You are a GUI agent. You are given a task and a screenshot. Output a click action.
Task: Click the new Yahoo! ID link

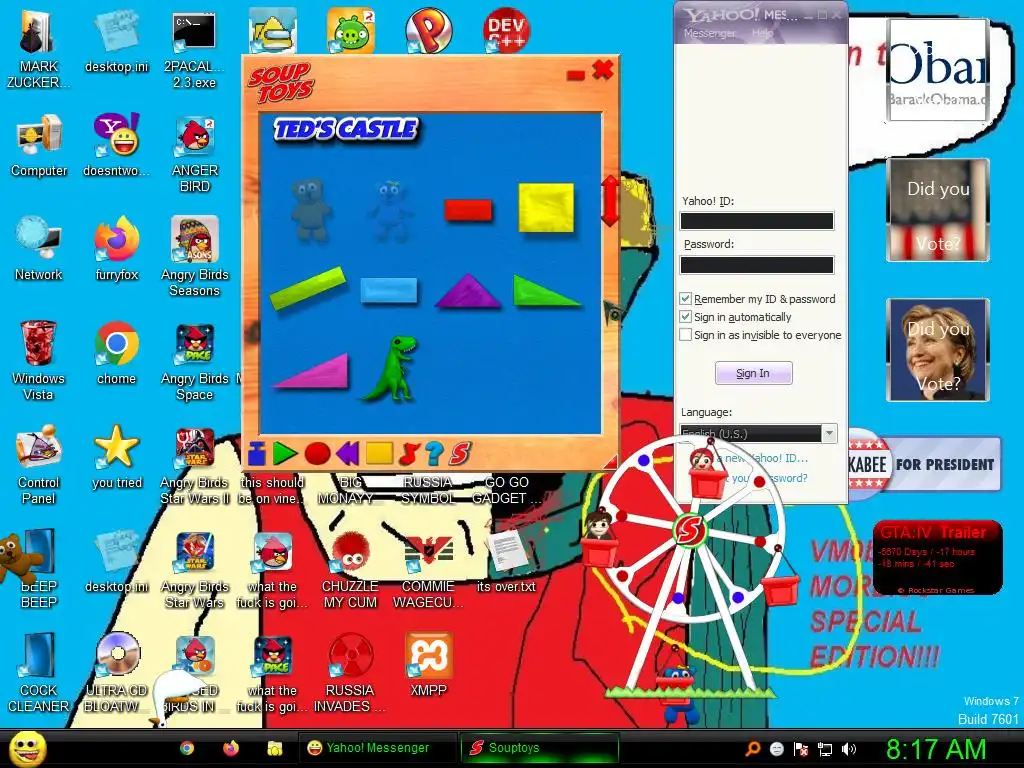coord(762,458)
